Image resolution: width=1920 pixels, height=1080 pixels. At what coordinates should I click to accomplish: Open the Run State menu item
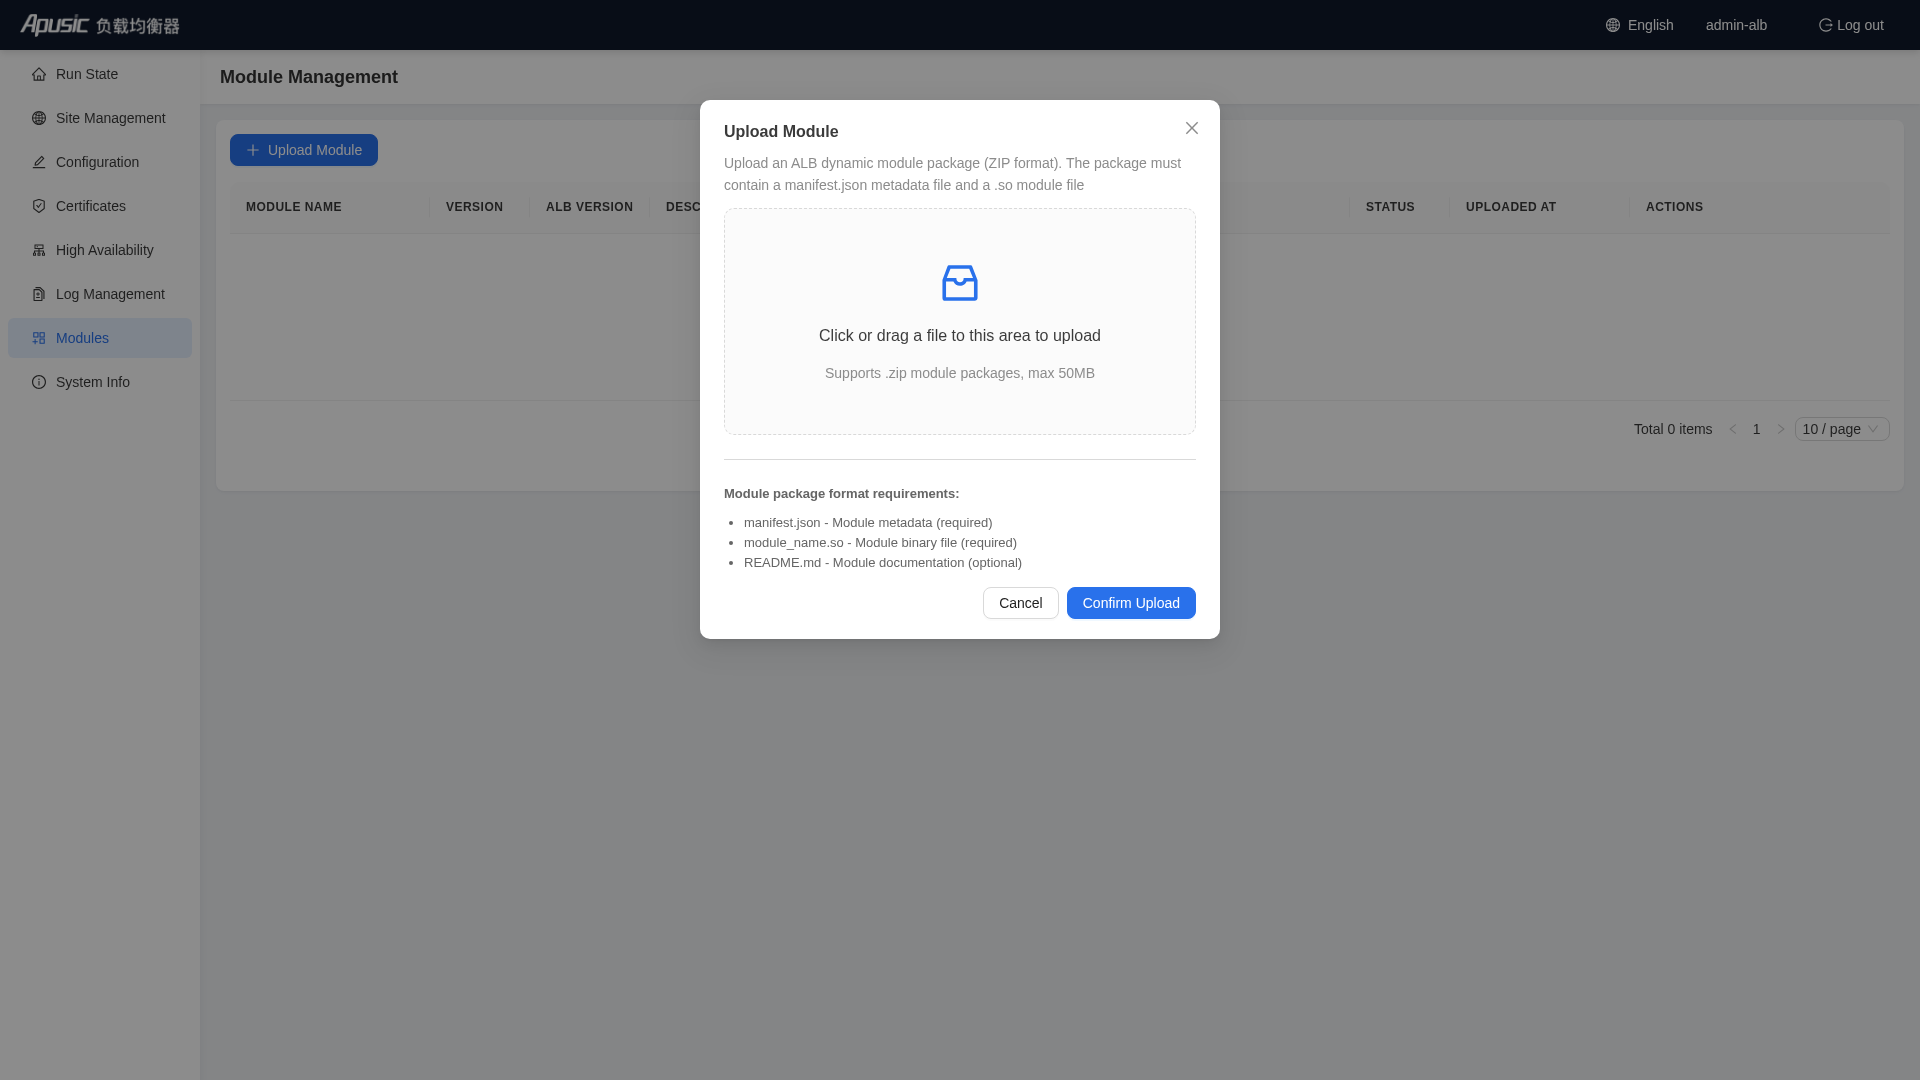point(100,74)
